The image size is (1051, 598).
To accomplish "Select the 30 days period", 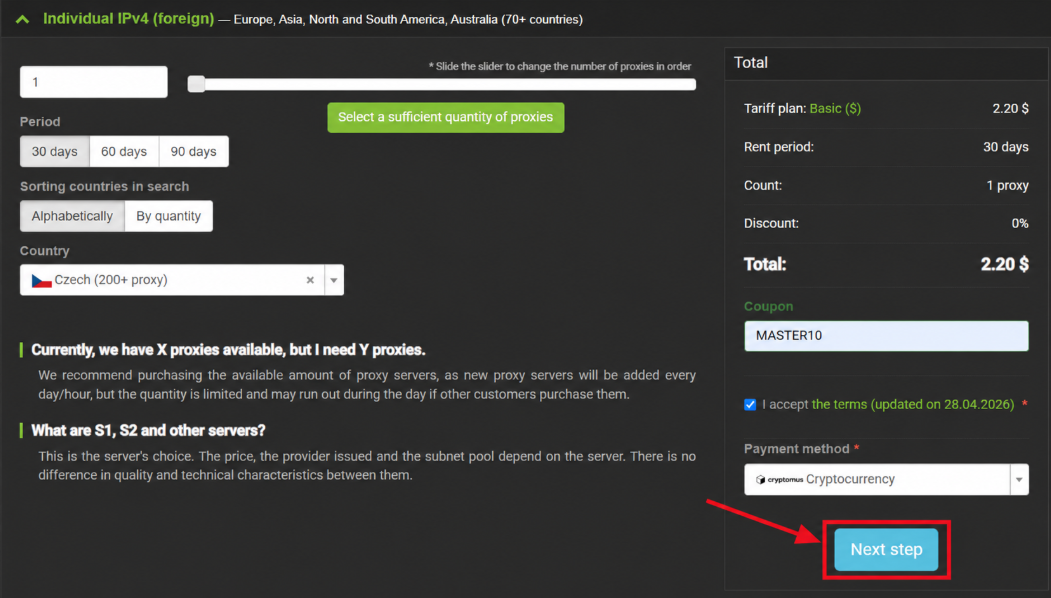I will coord(55,152).
